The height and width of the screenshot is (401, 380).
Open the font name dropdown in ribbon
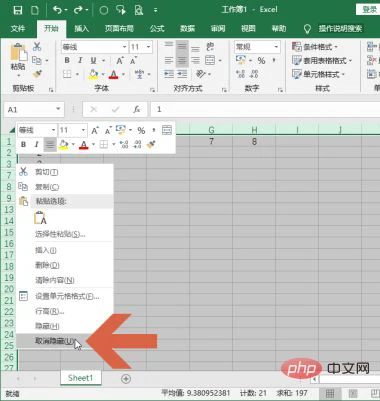tap(124, 47)
